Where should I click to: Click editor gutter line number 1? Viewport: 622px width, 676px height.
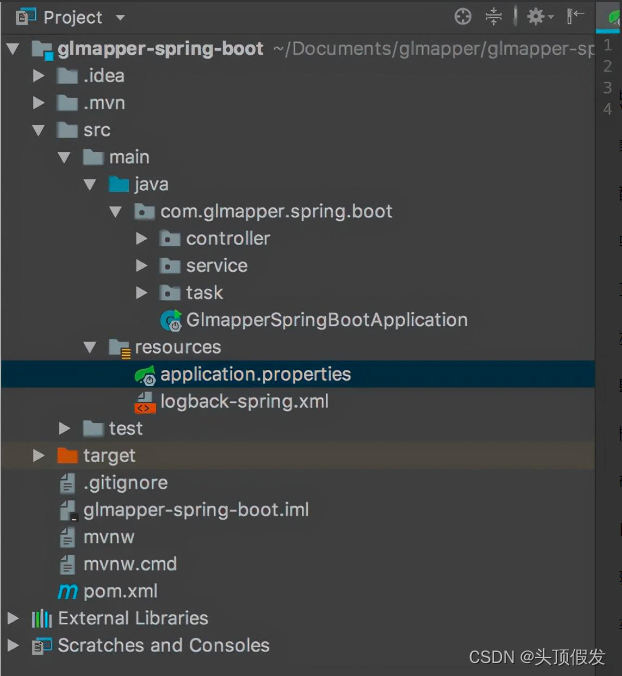(608, 45)
